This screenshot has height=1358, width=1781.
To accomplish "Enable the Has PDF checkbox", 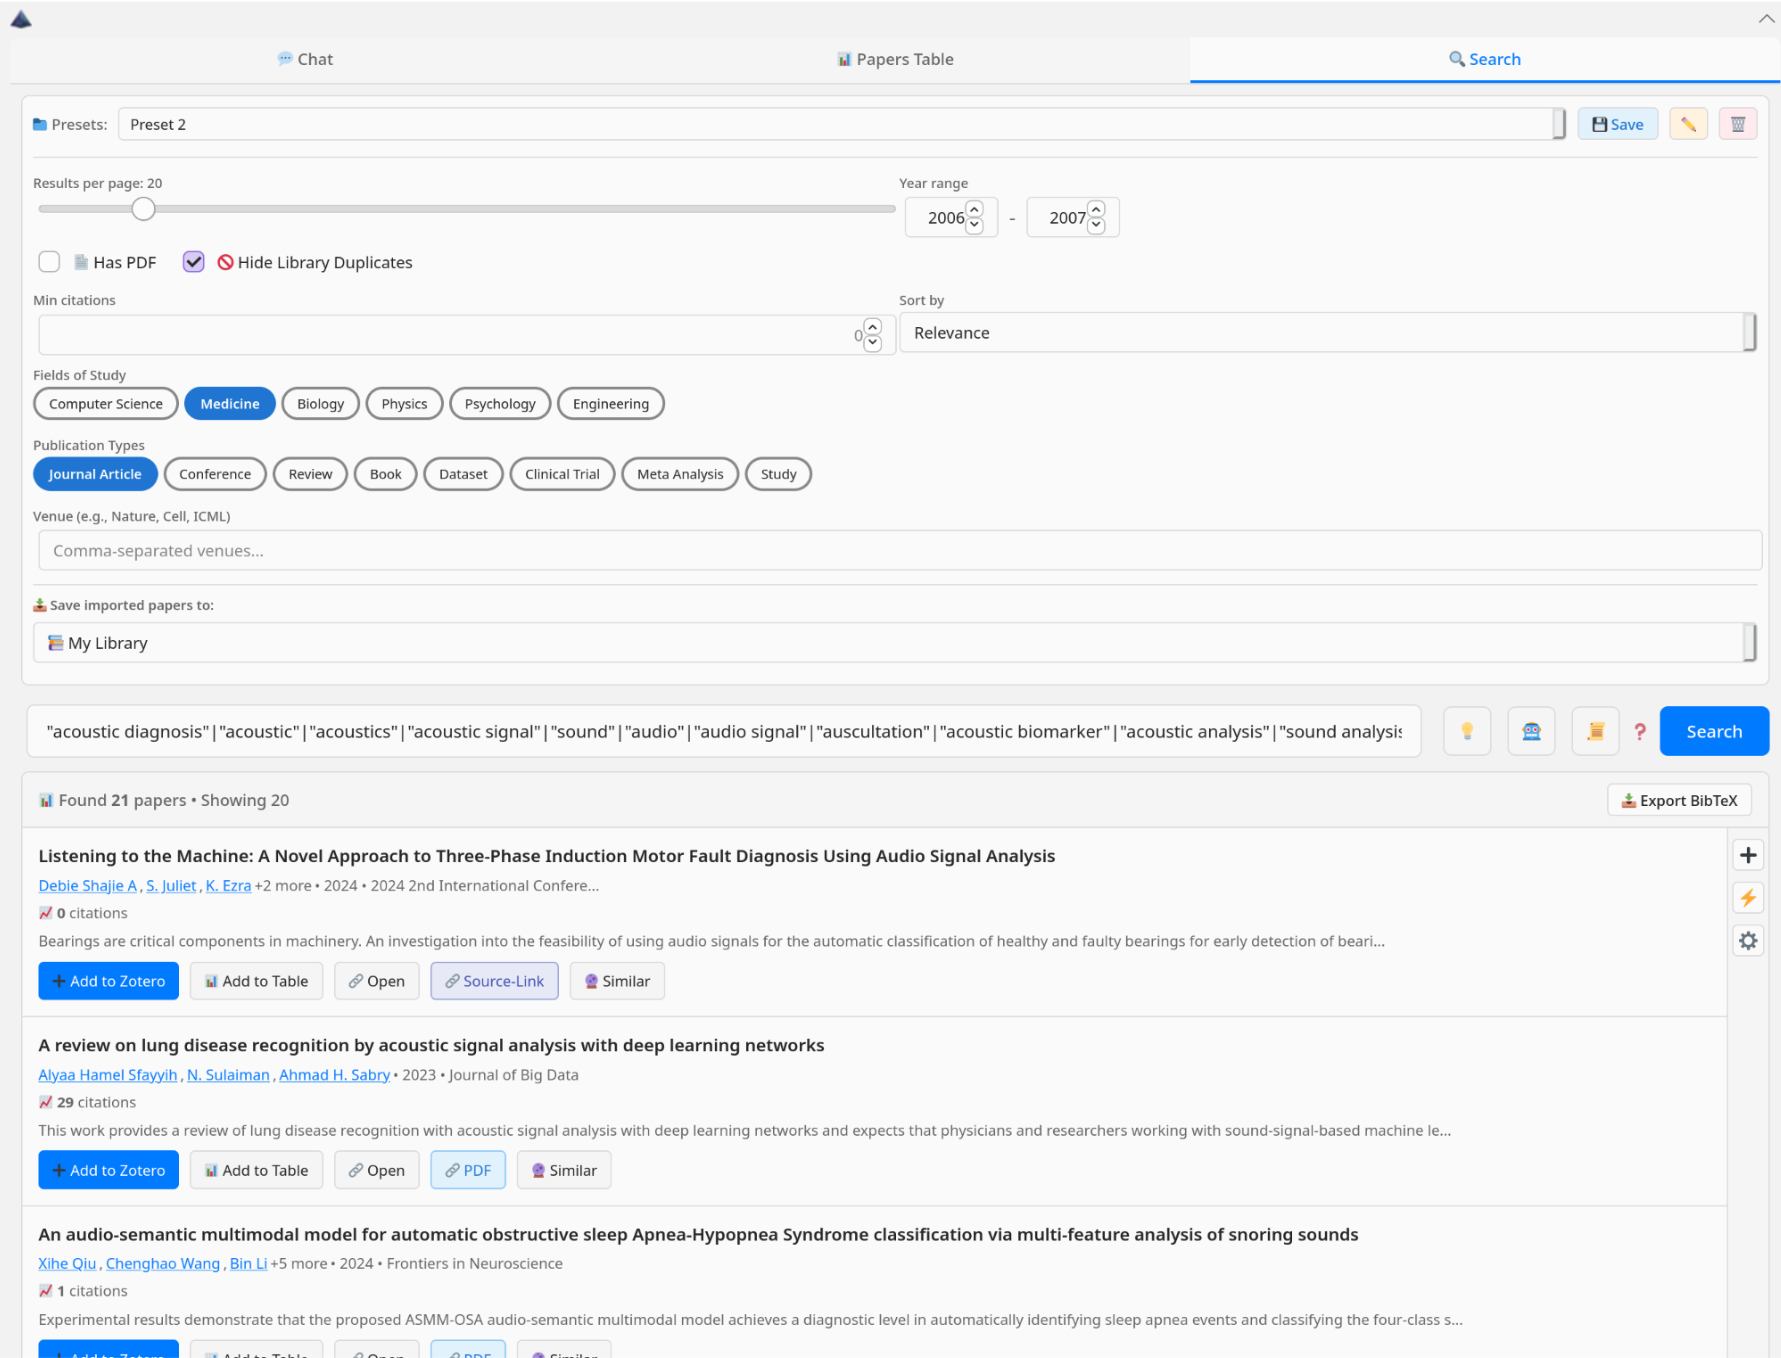I will [49, 262].
